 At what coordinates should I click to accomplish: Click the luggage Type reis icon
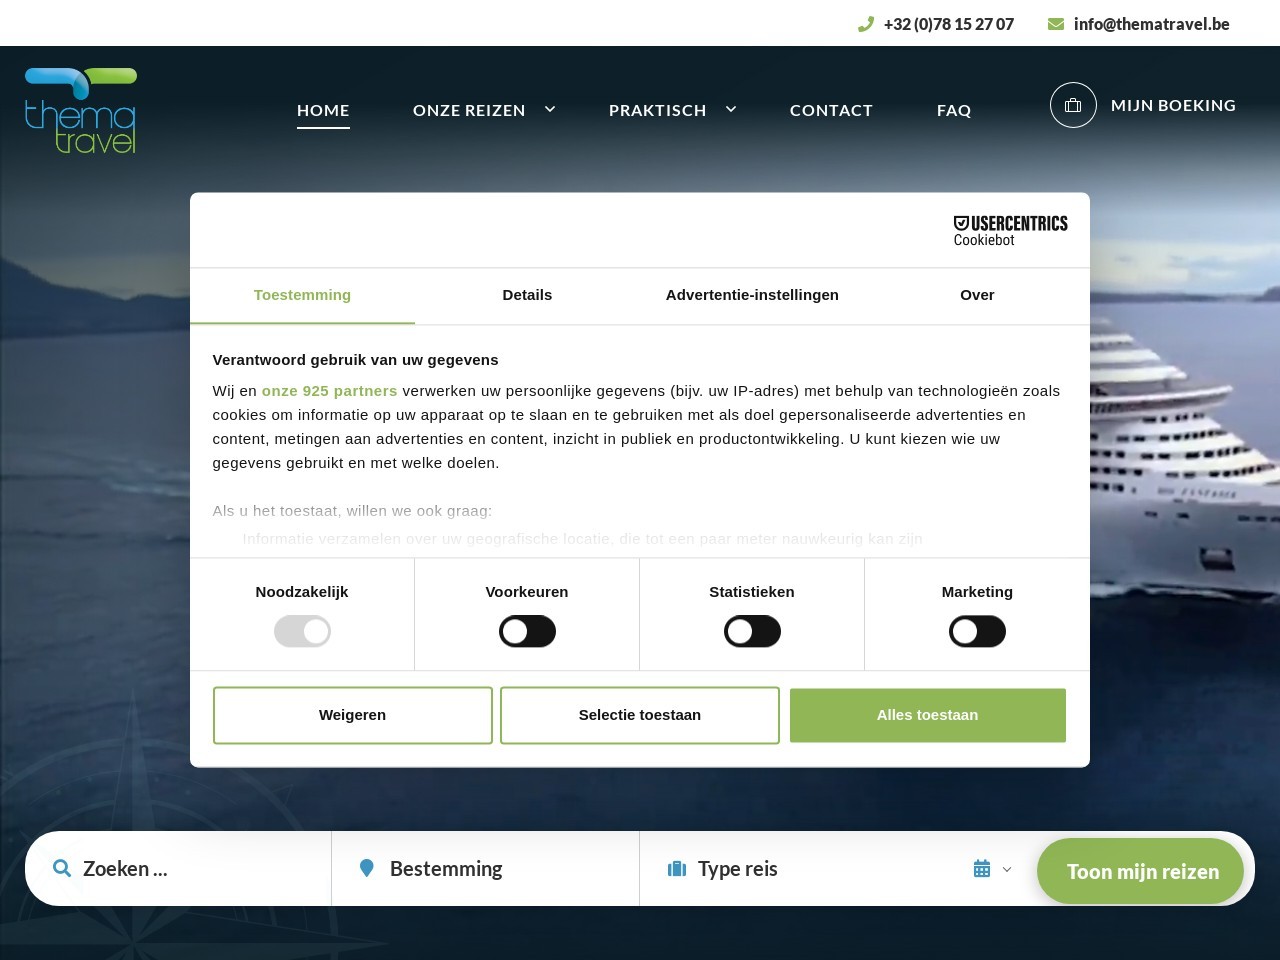tap(677, 868)
